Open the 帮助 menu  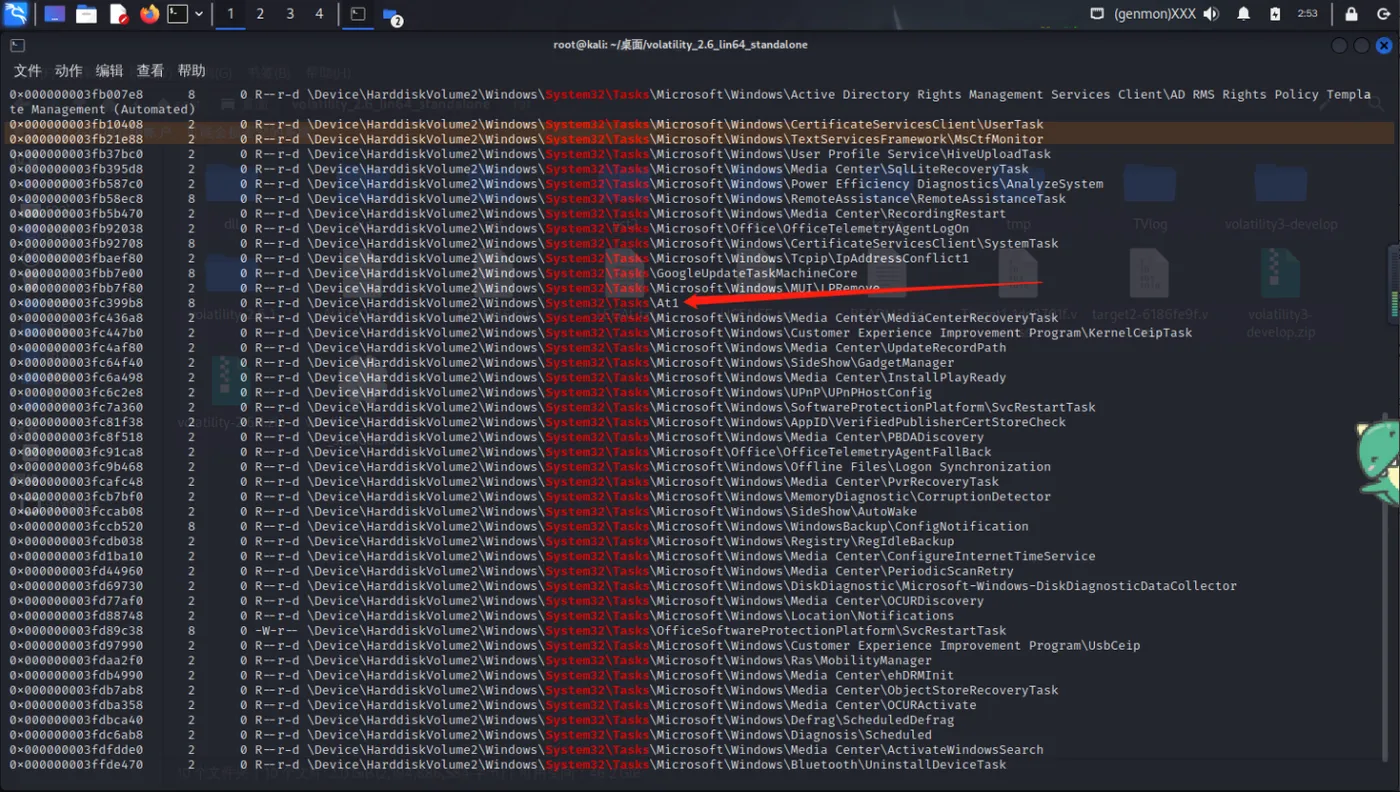pos(191,71)
